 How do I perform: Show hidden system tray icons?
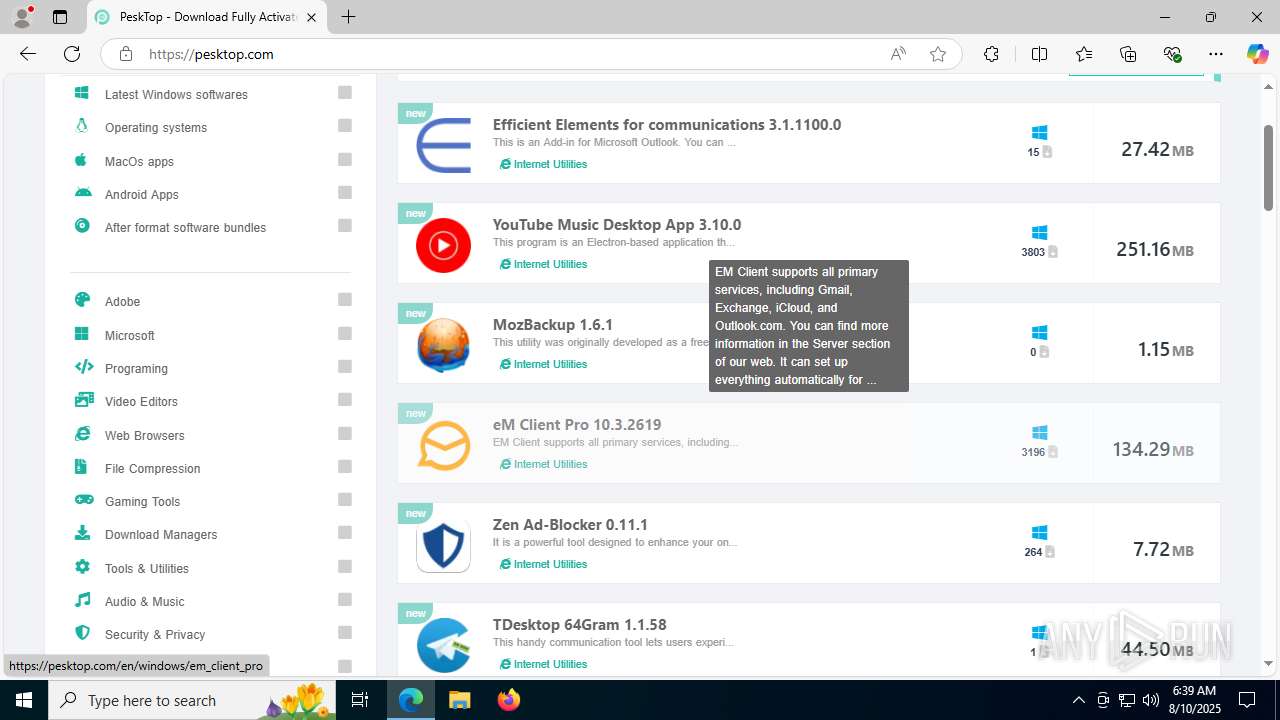(x=1078, y=700)
